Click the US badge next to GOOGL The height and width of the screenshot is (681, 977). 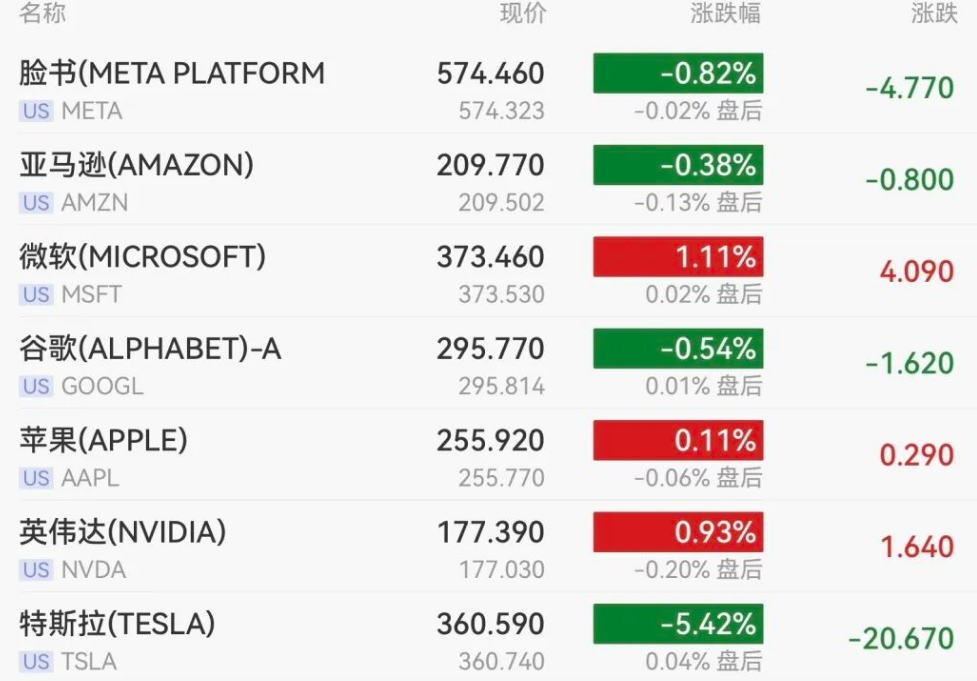click(x=36, y=386)
